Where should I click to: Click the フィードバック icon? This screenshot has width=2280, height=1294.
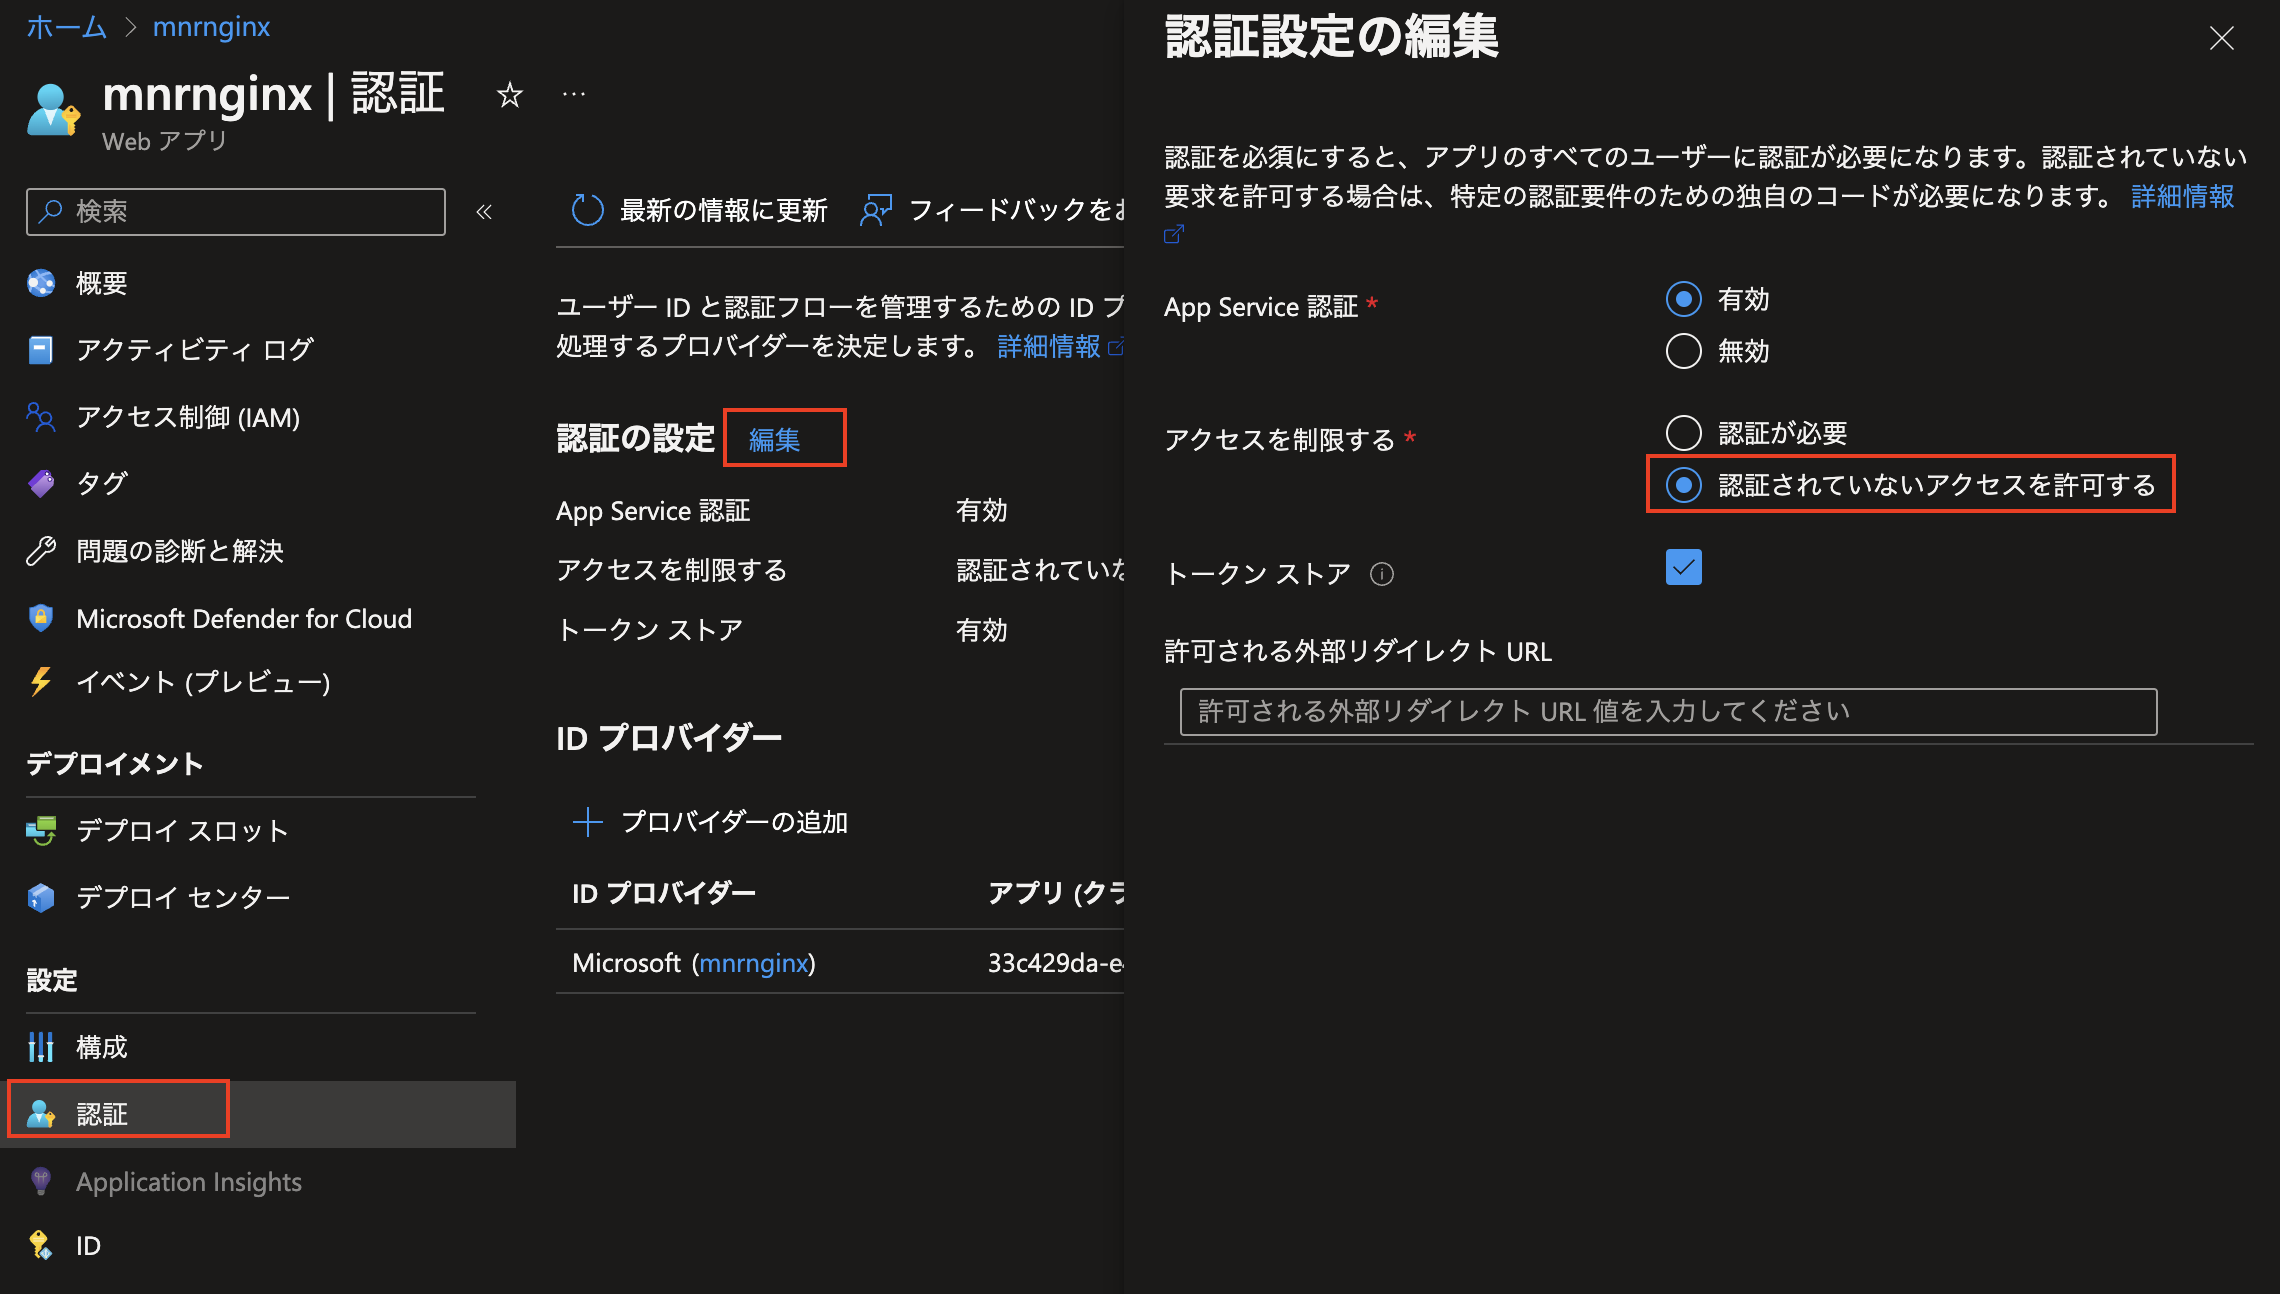click(x=876, y=210)
